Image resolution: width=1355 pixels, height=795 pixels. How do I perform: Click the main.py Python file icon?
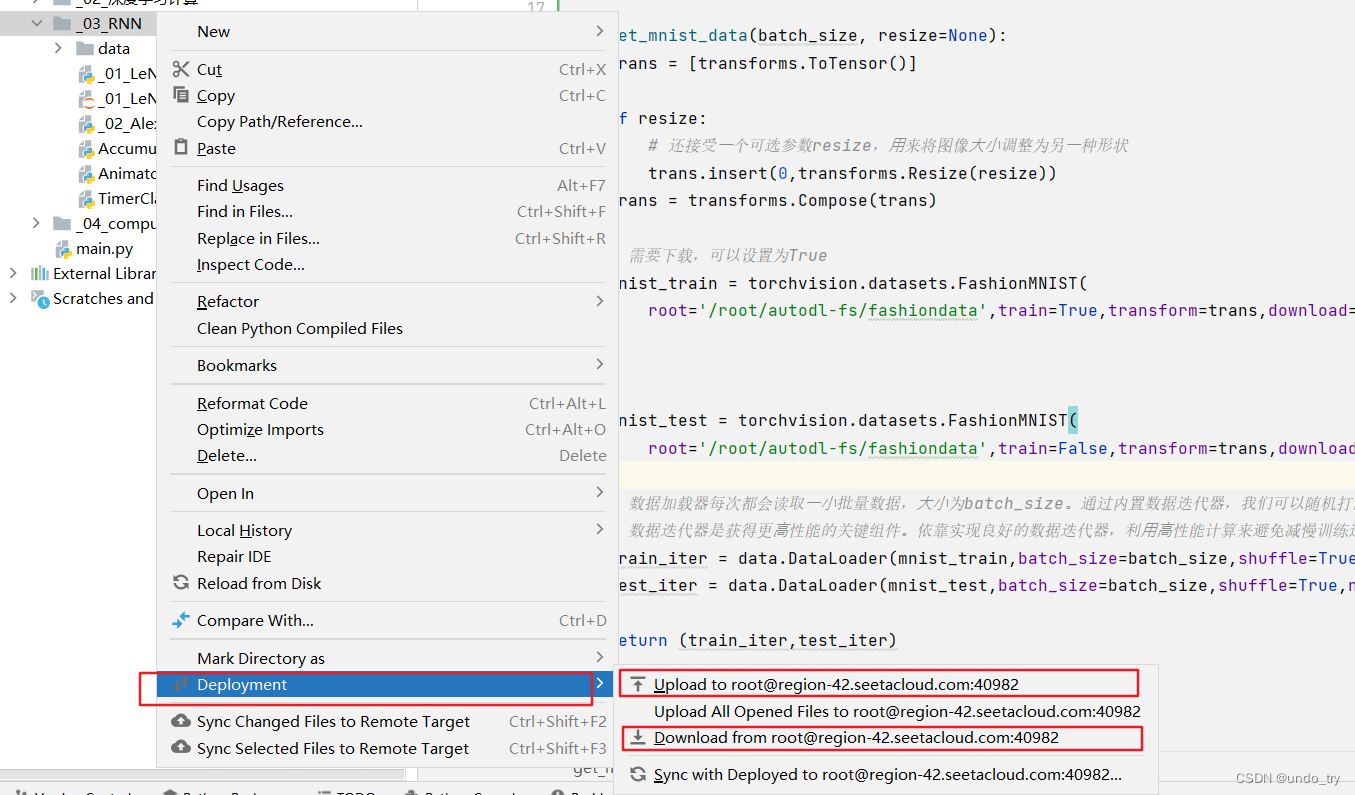[65, 248]
